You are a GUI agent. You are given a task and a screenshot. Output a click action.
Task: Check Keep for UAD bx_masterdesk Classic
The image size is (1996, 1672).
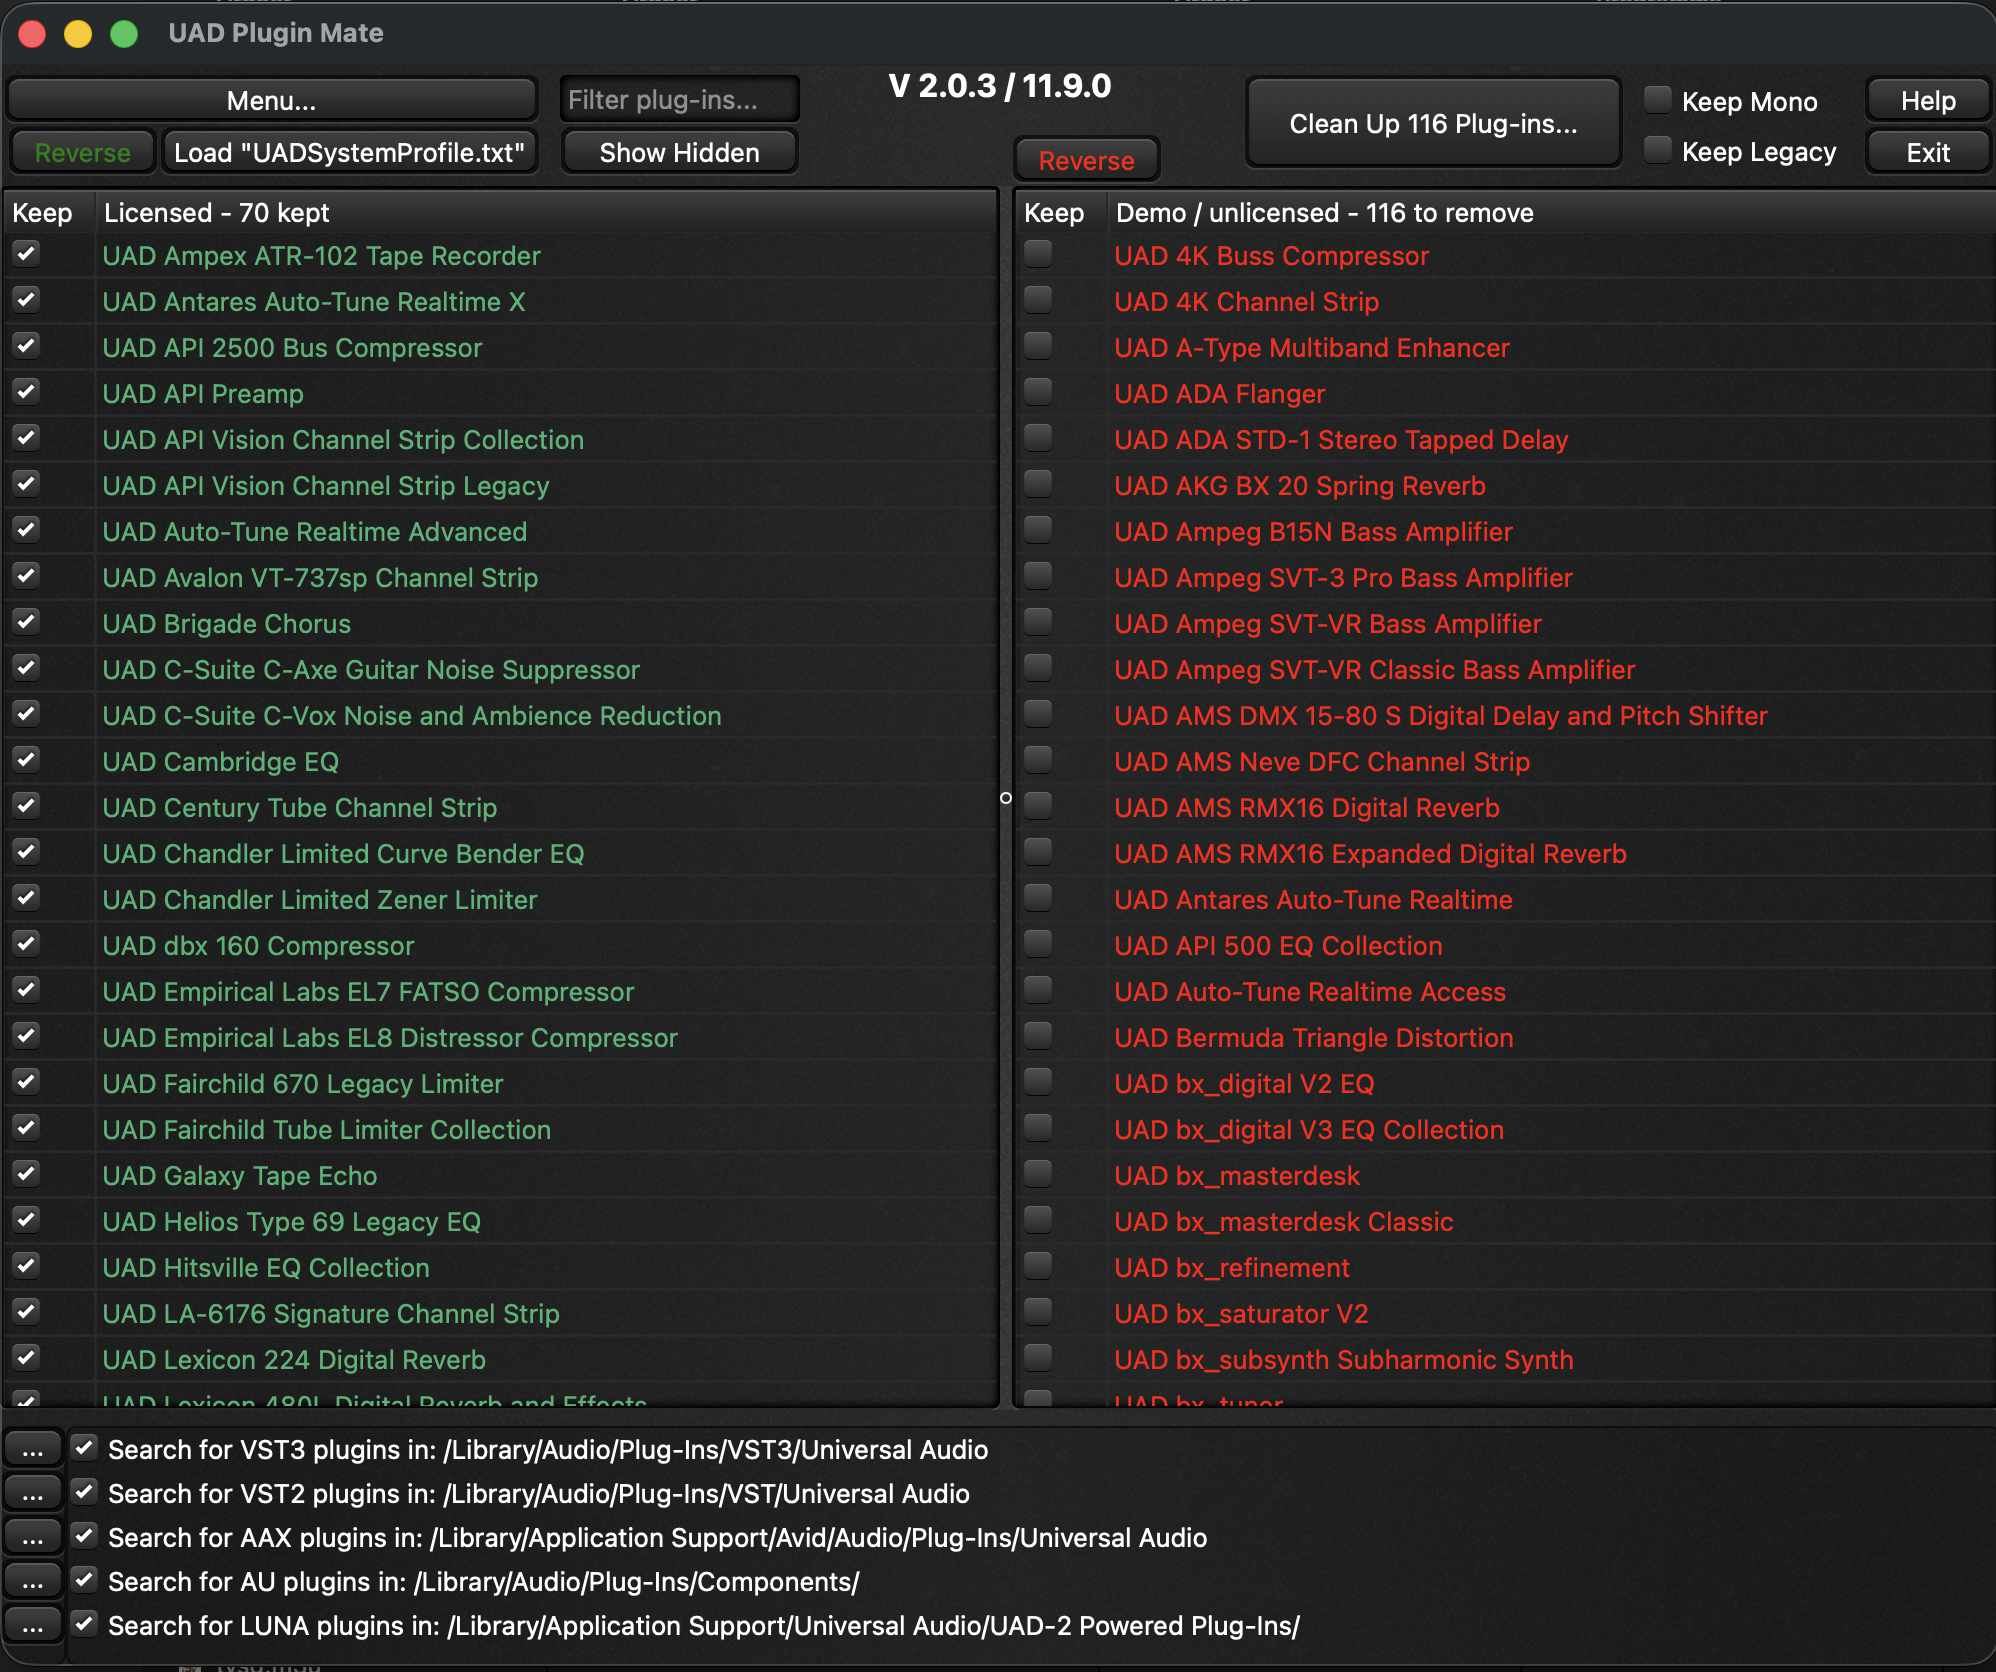click(x=1039, y=1220)
